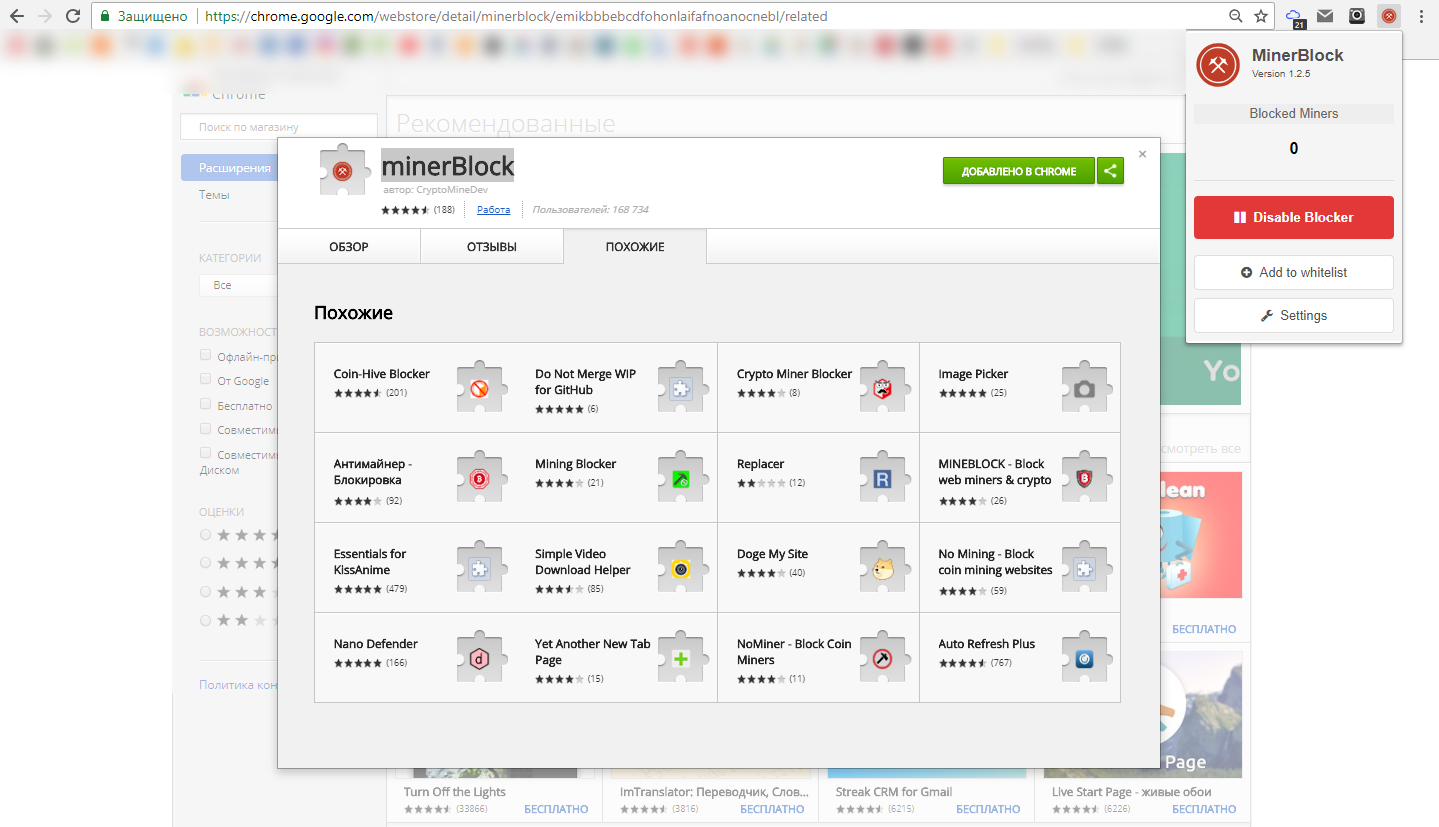The height and width of the screenshot is (827, 1439).
Task: Toggle the MinerBlock toolbar extension icon
Action: coord(1389,16)
